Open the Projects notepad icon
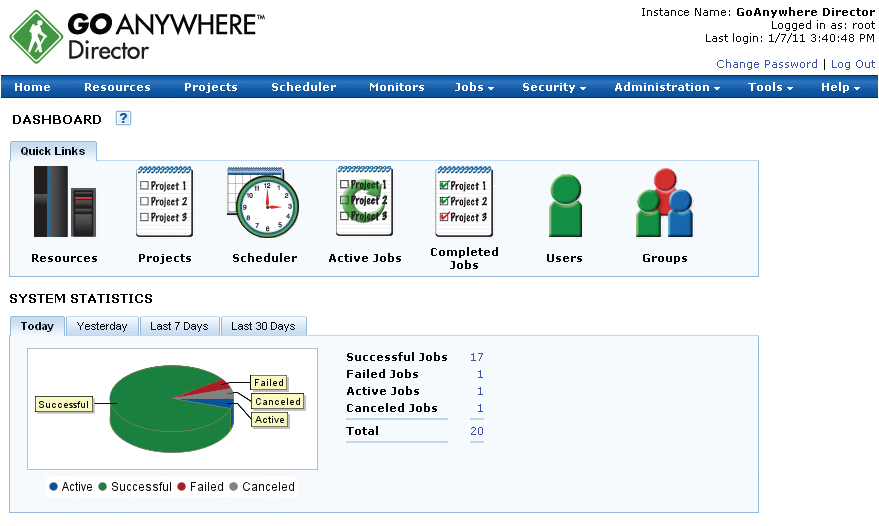The height and width of the screenshot is (526, 879). pyautogui.click(x=165, y=201)
